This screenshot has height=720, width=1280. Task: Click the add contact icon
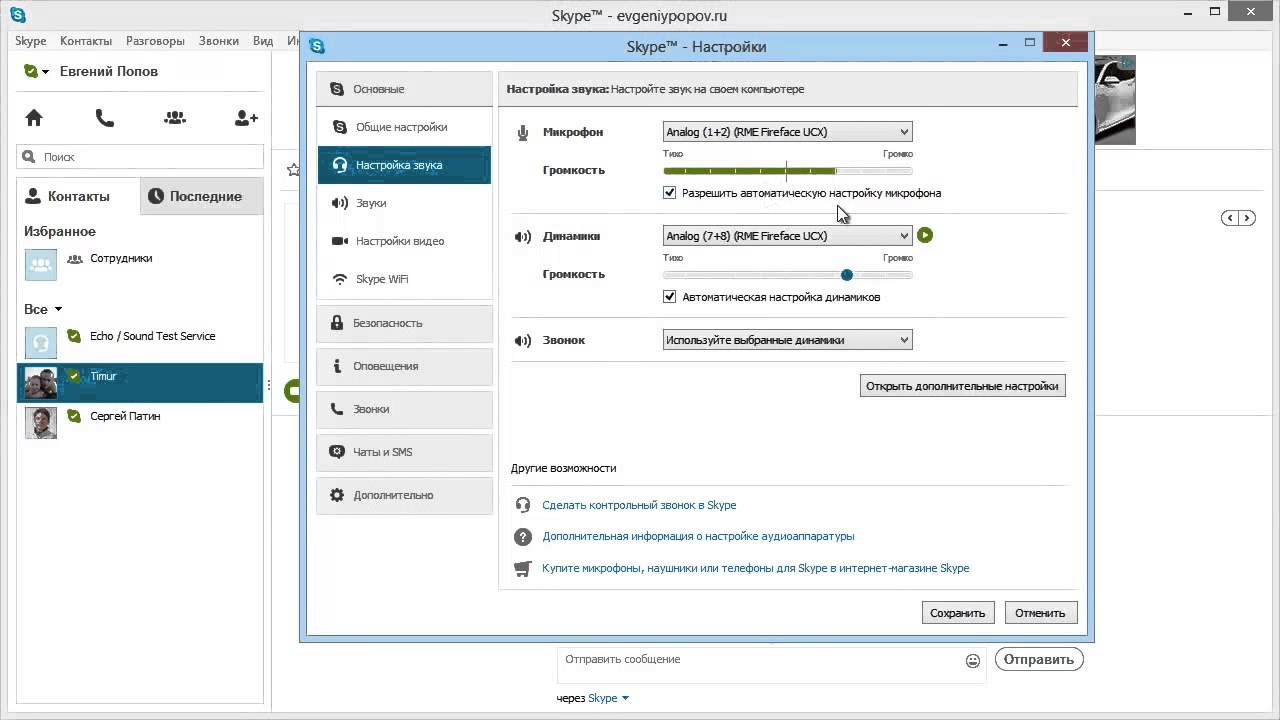[246, 118]
